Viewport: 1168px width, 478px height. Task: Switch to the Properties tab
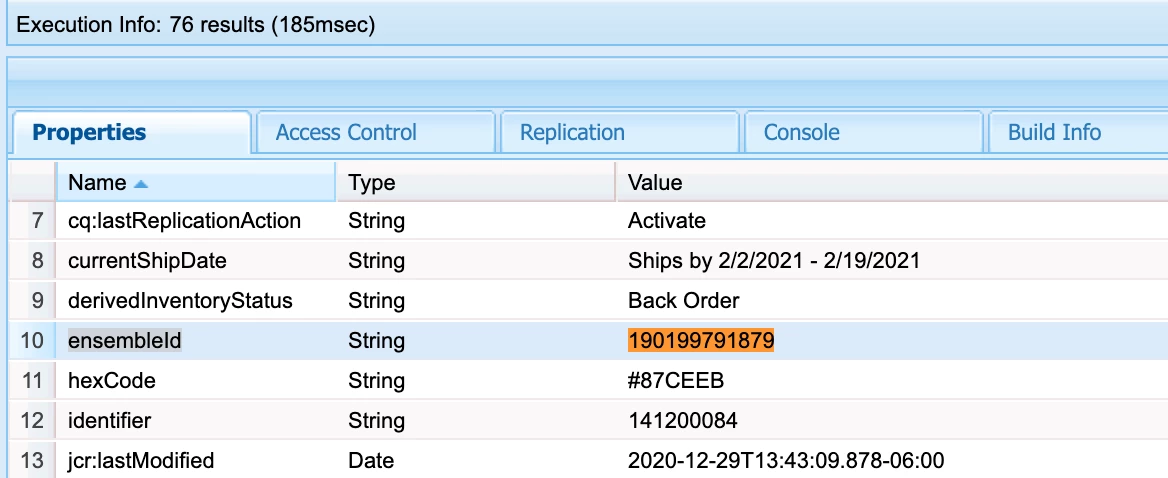click(89, 132)
